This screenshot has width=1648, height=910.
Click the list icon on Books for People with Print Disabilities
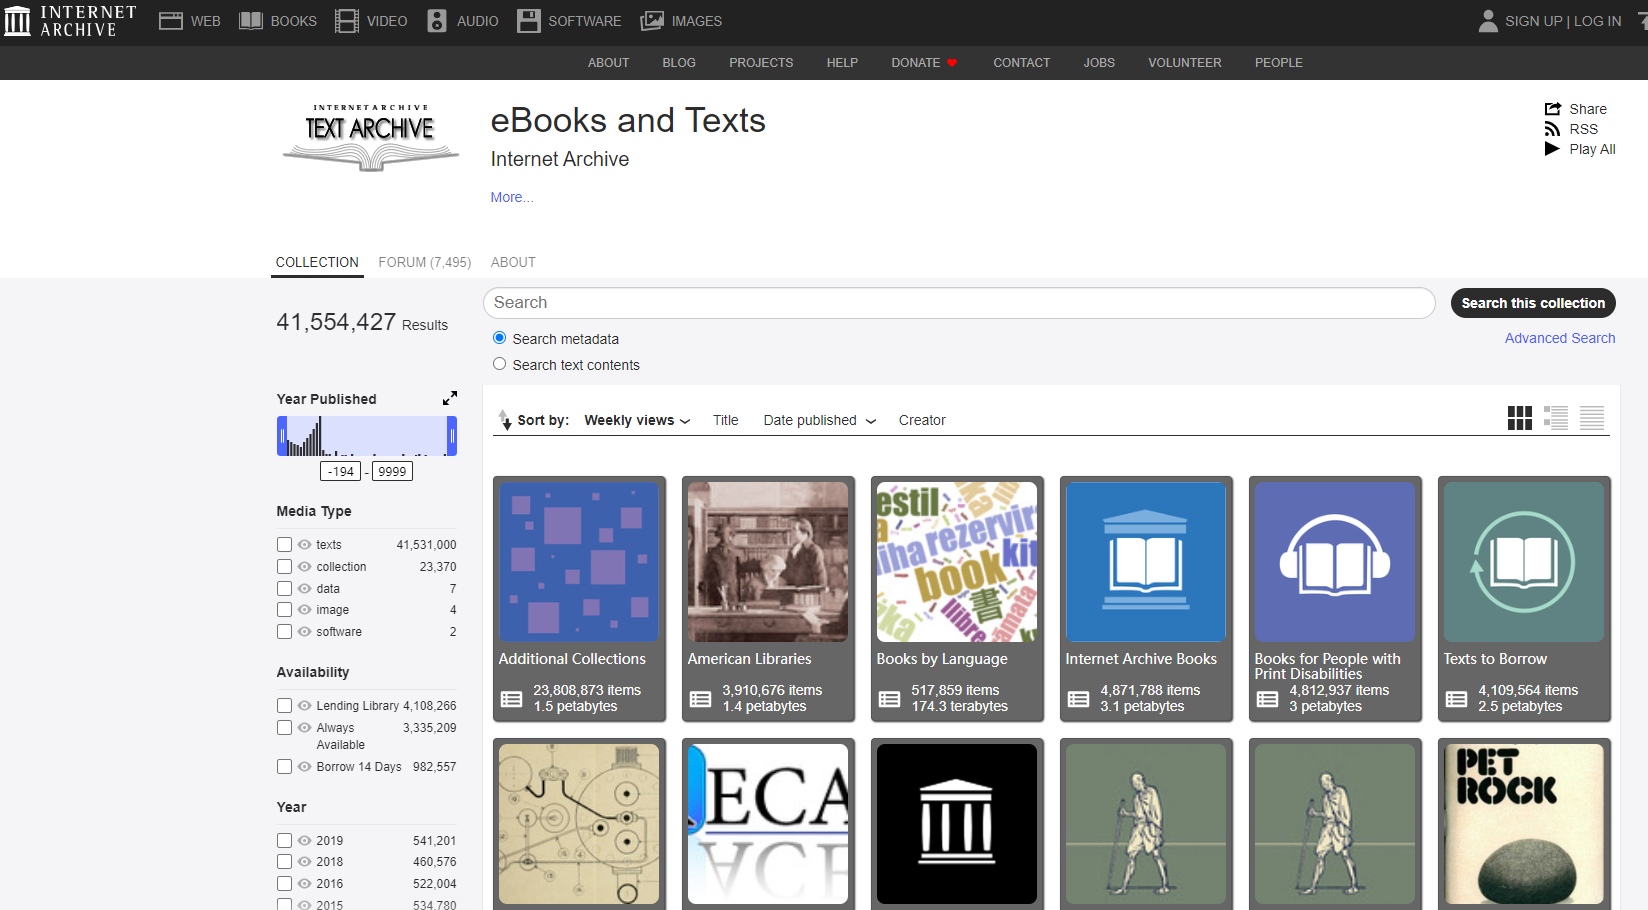[1267, 699]
